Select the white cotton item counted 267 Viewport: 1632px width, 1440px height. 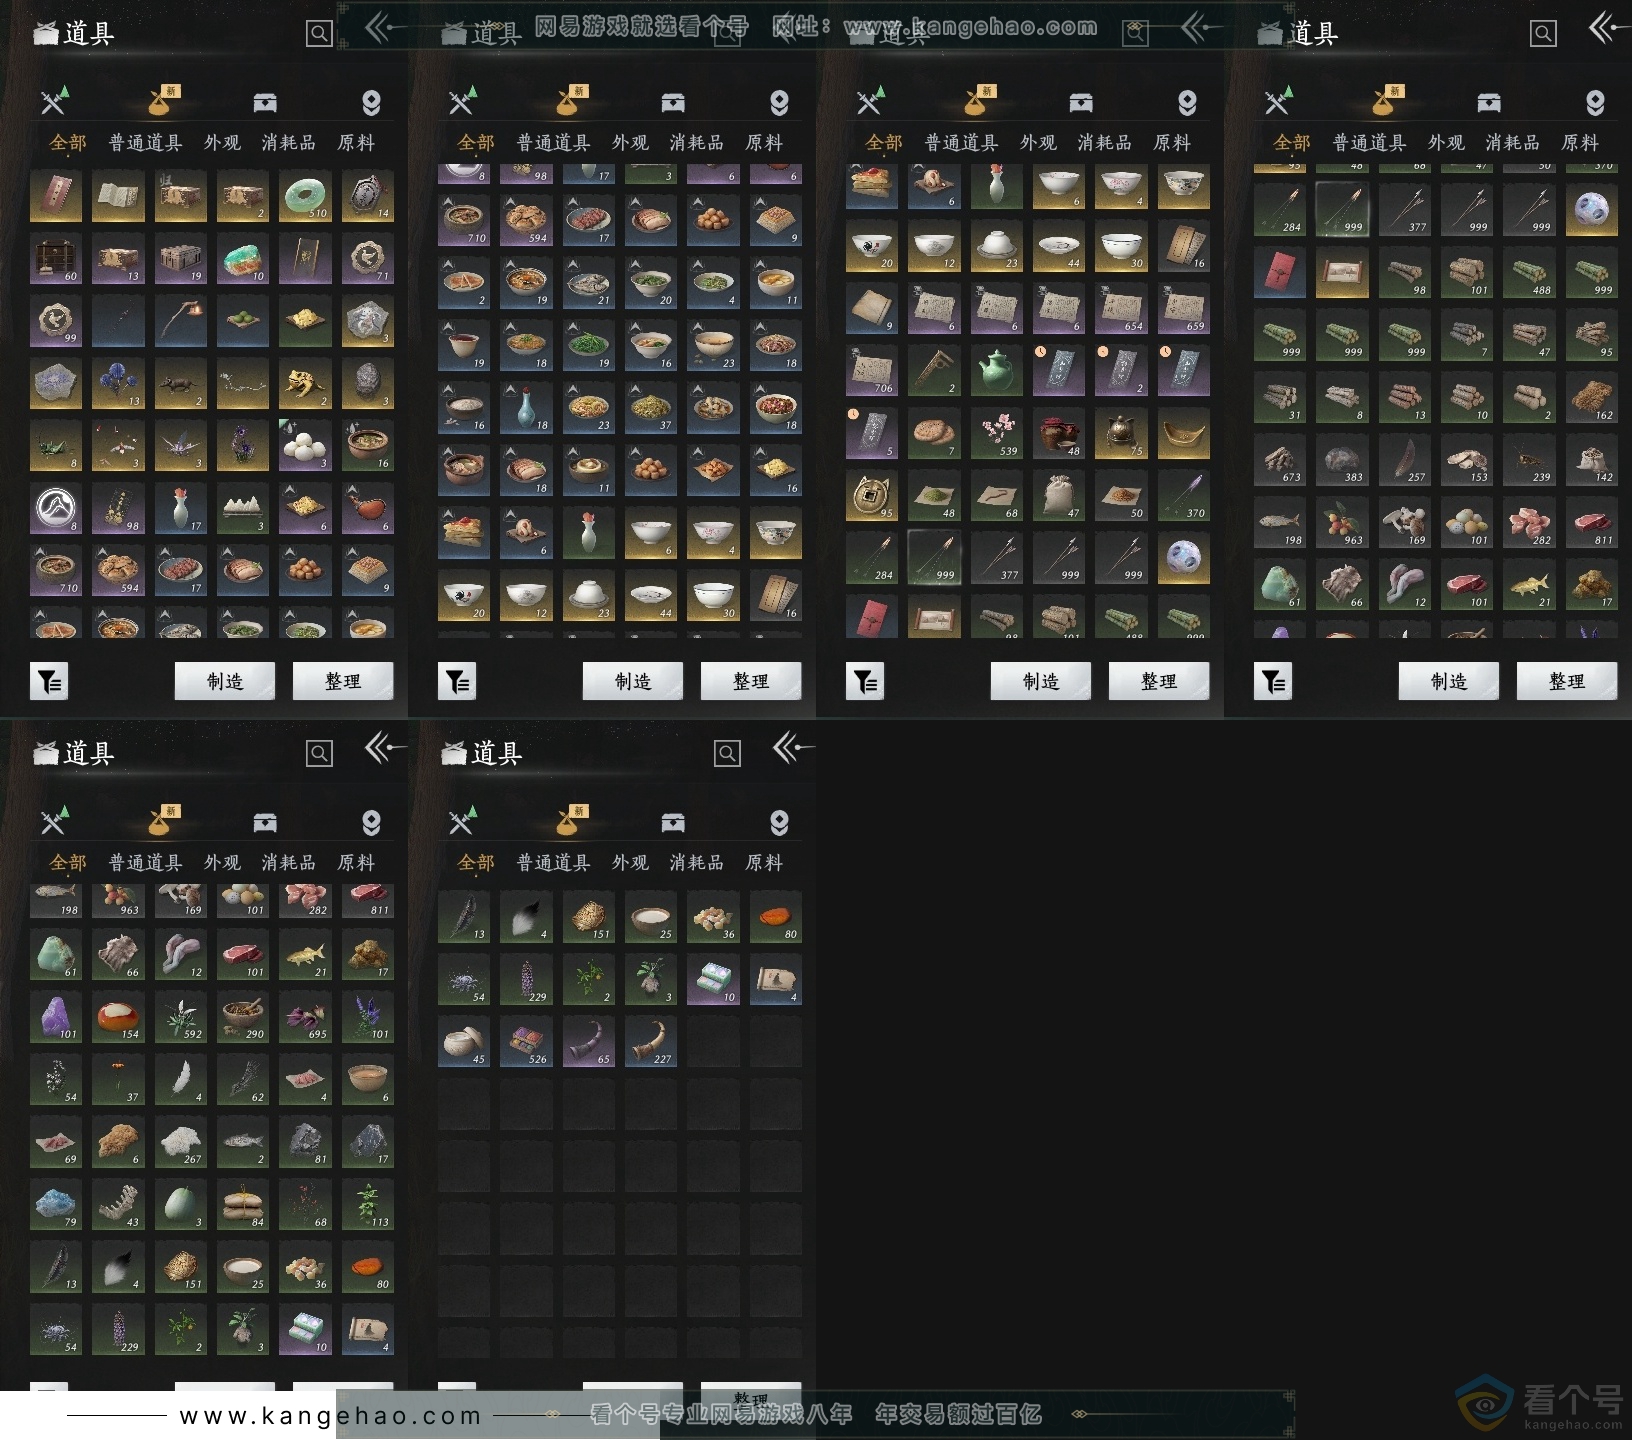[x=181, y=1141]
